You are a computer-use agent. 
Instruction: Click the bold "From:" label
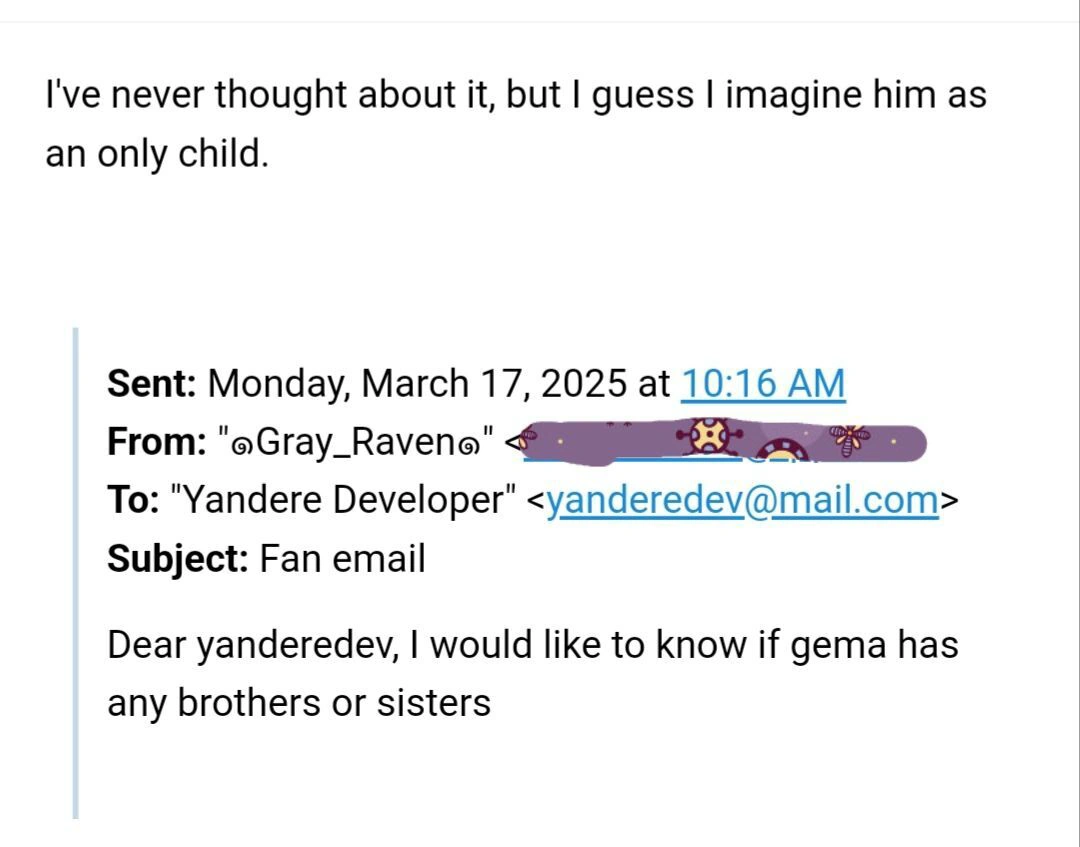click(x=157, y=442)
